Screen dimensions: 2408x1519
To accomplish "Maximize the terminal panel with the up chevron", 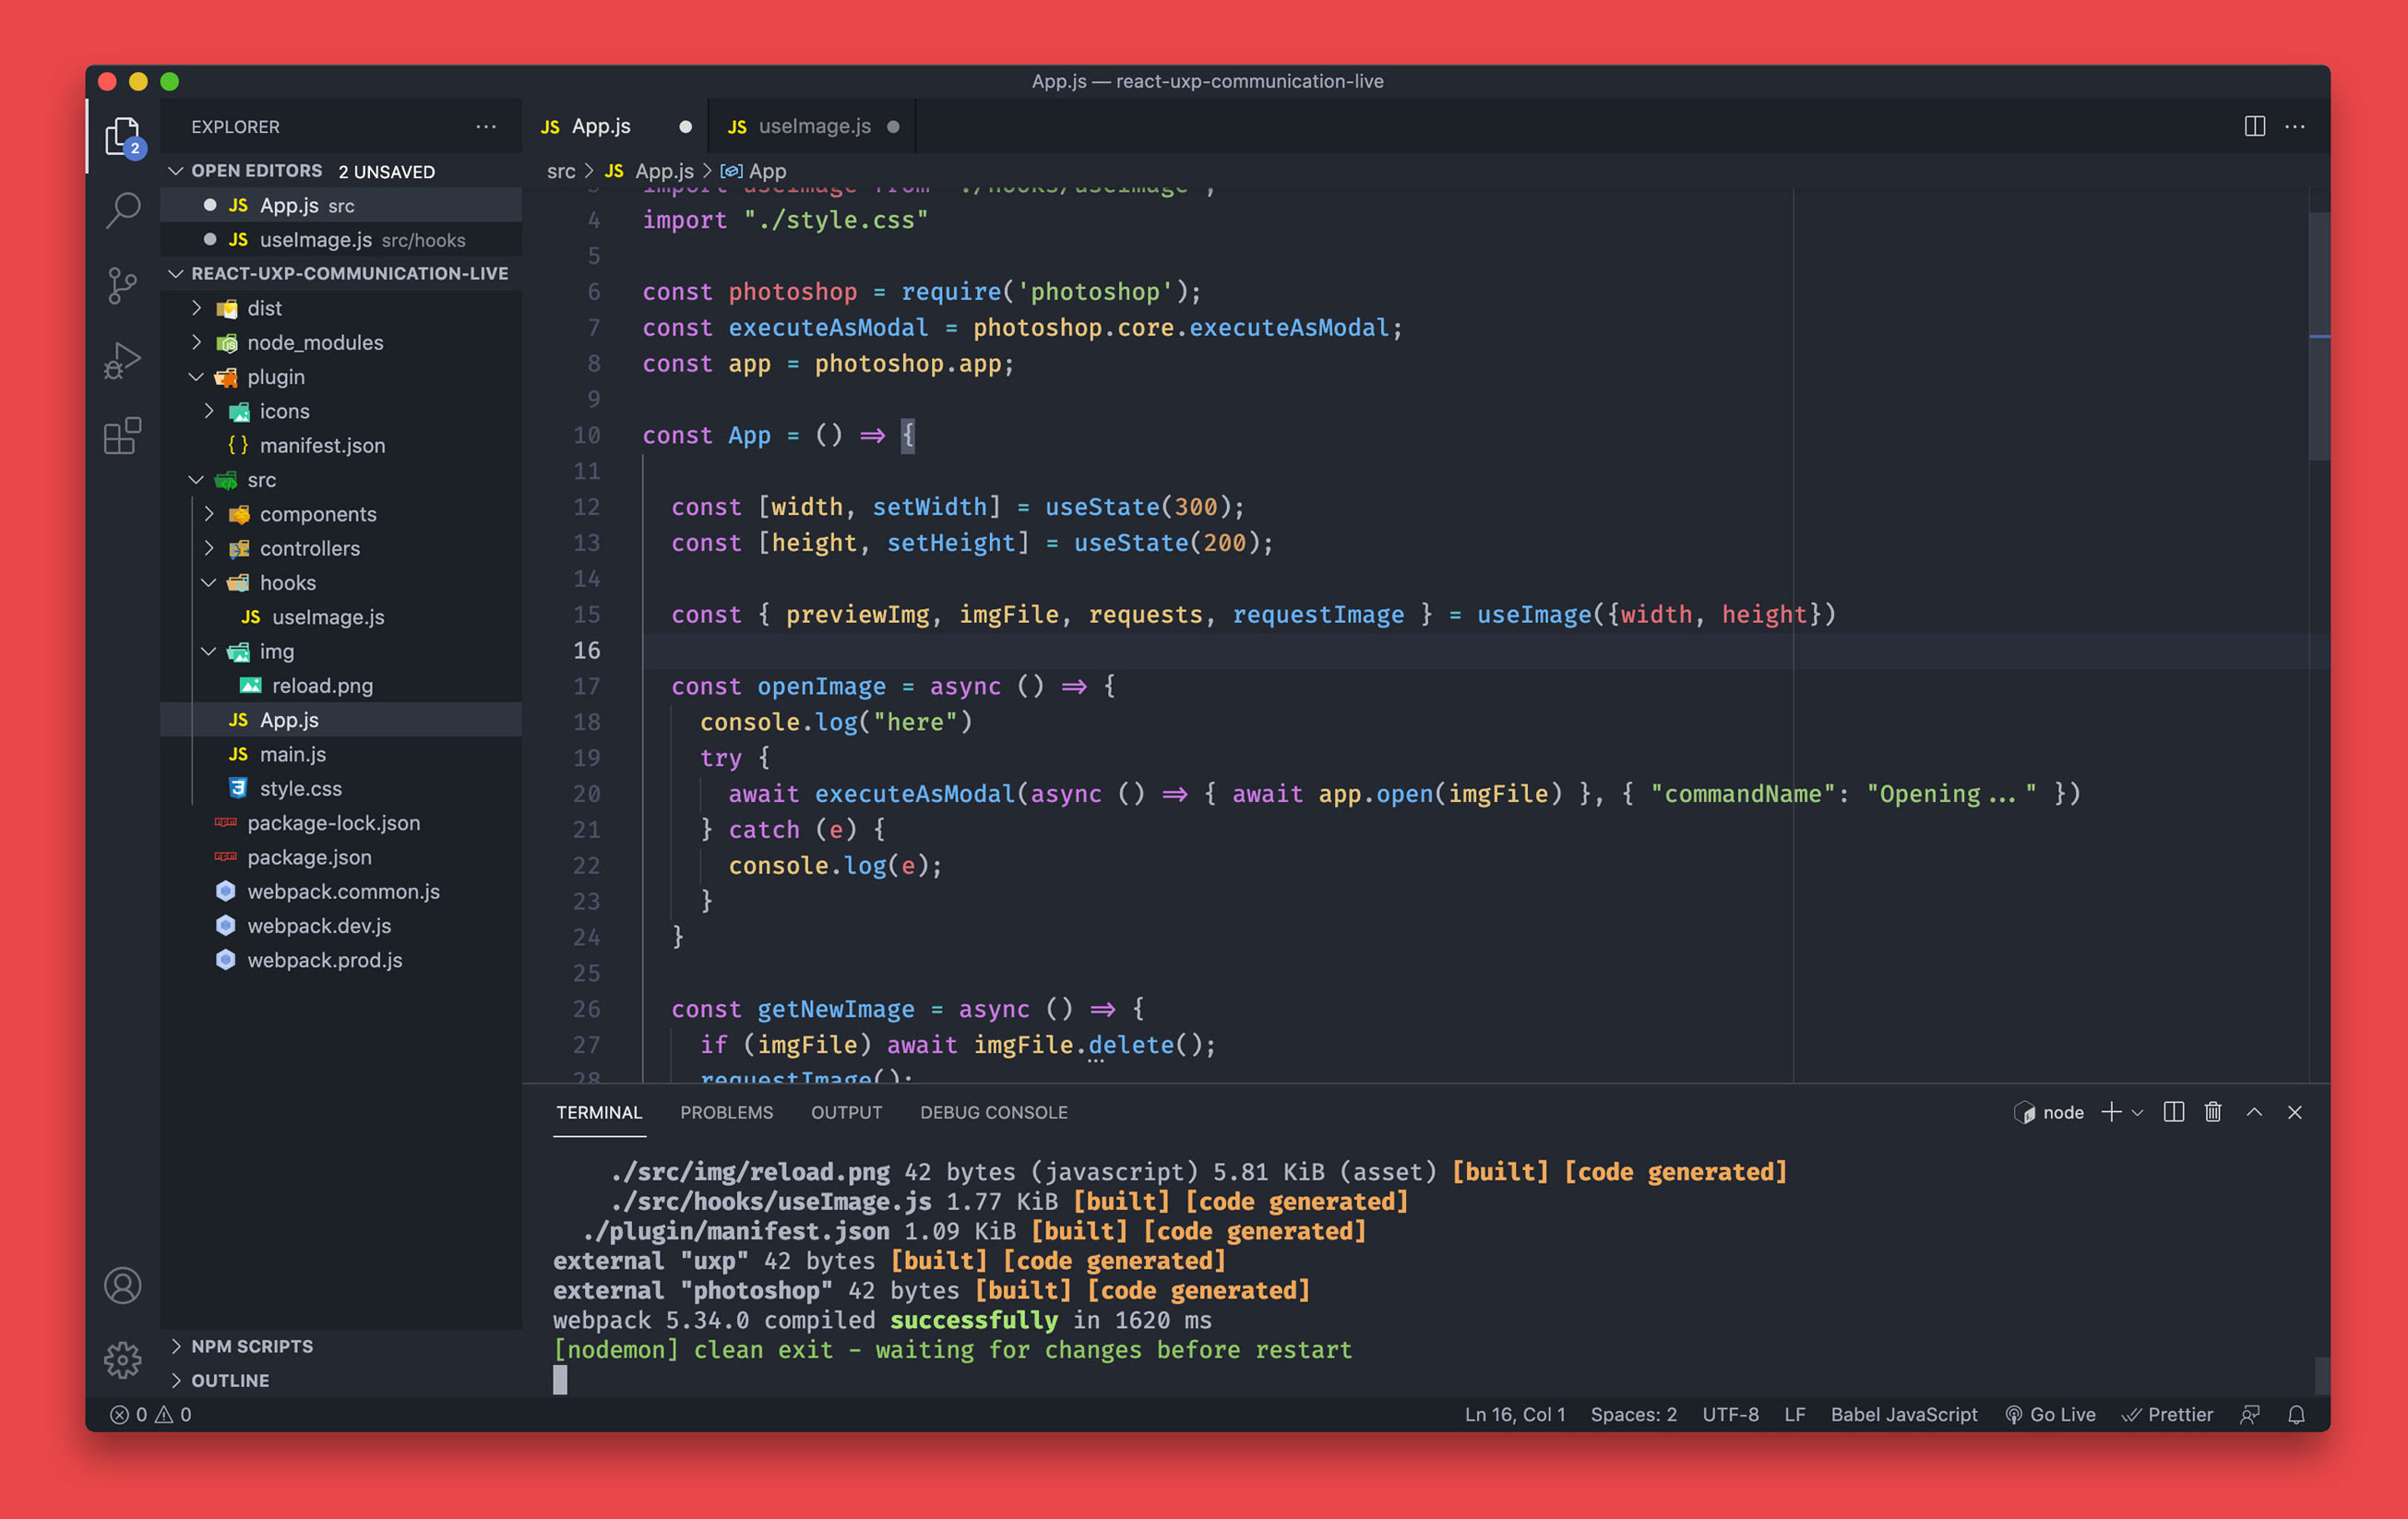I will [x=2254, y=1112].
